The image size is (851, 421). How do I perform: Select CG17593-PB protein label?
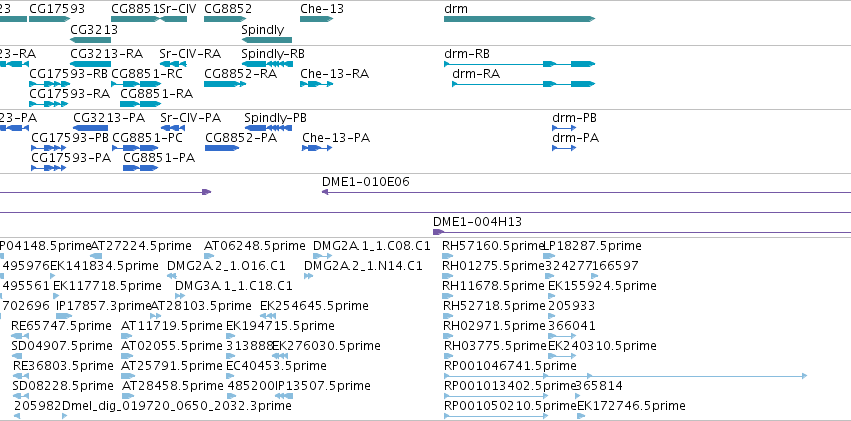(x=70, y=138)
